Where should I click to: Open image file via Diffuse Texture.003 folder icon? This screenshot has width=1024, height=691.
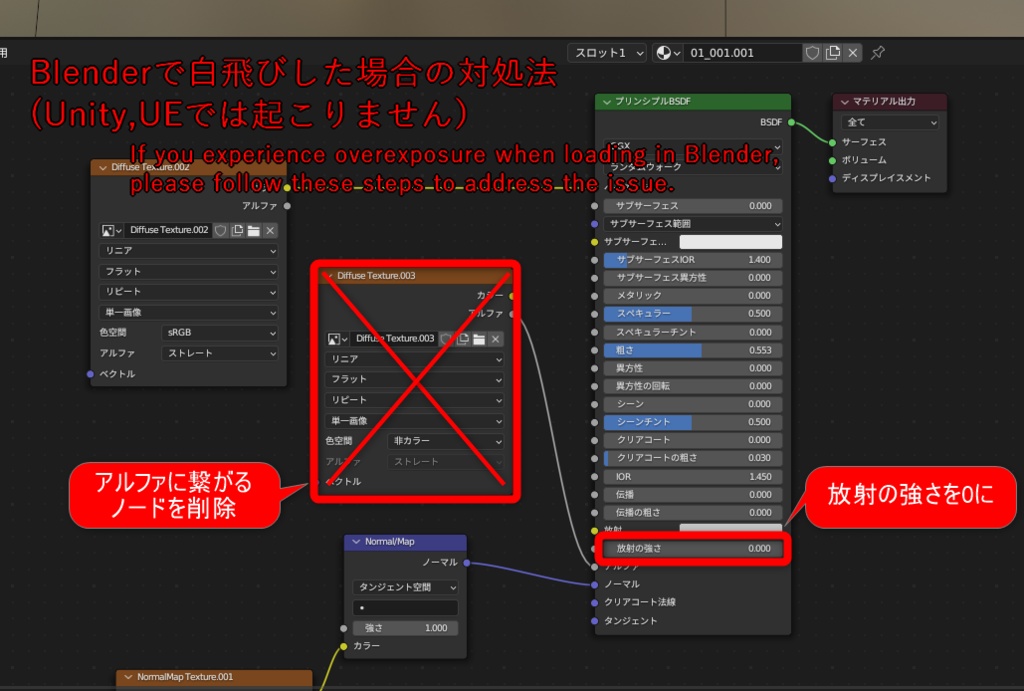(x=479, y=339)
